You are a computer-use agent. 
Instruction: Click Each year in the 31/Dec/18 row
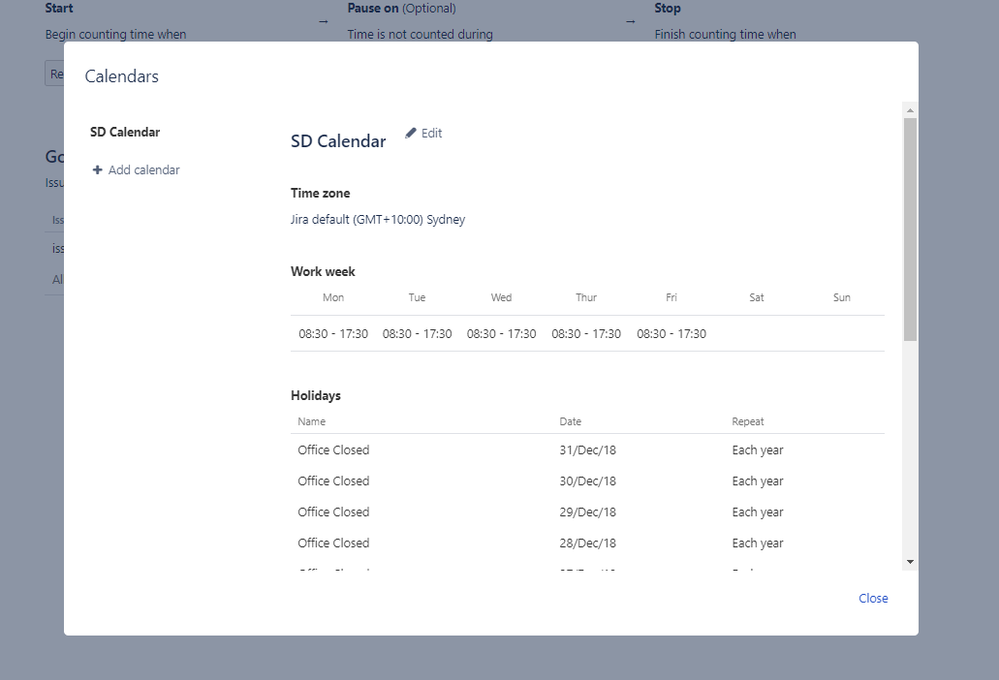[x=758, y=450]
